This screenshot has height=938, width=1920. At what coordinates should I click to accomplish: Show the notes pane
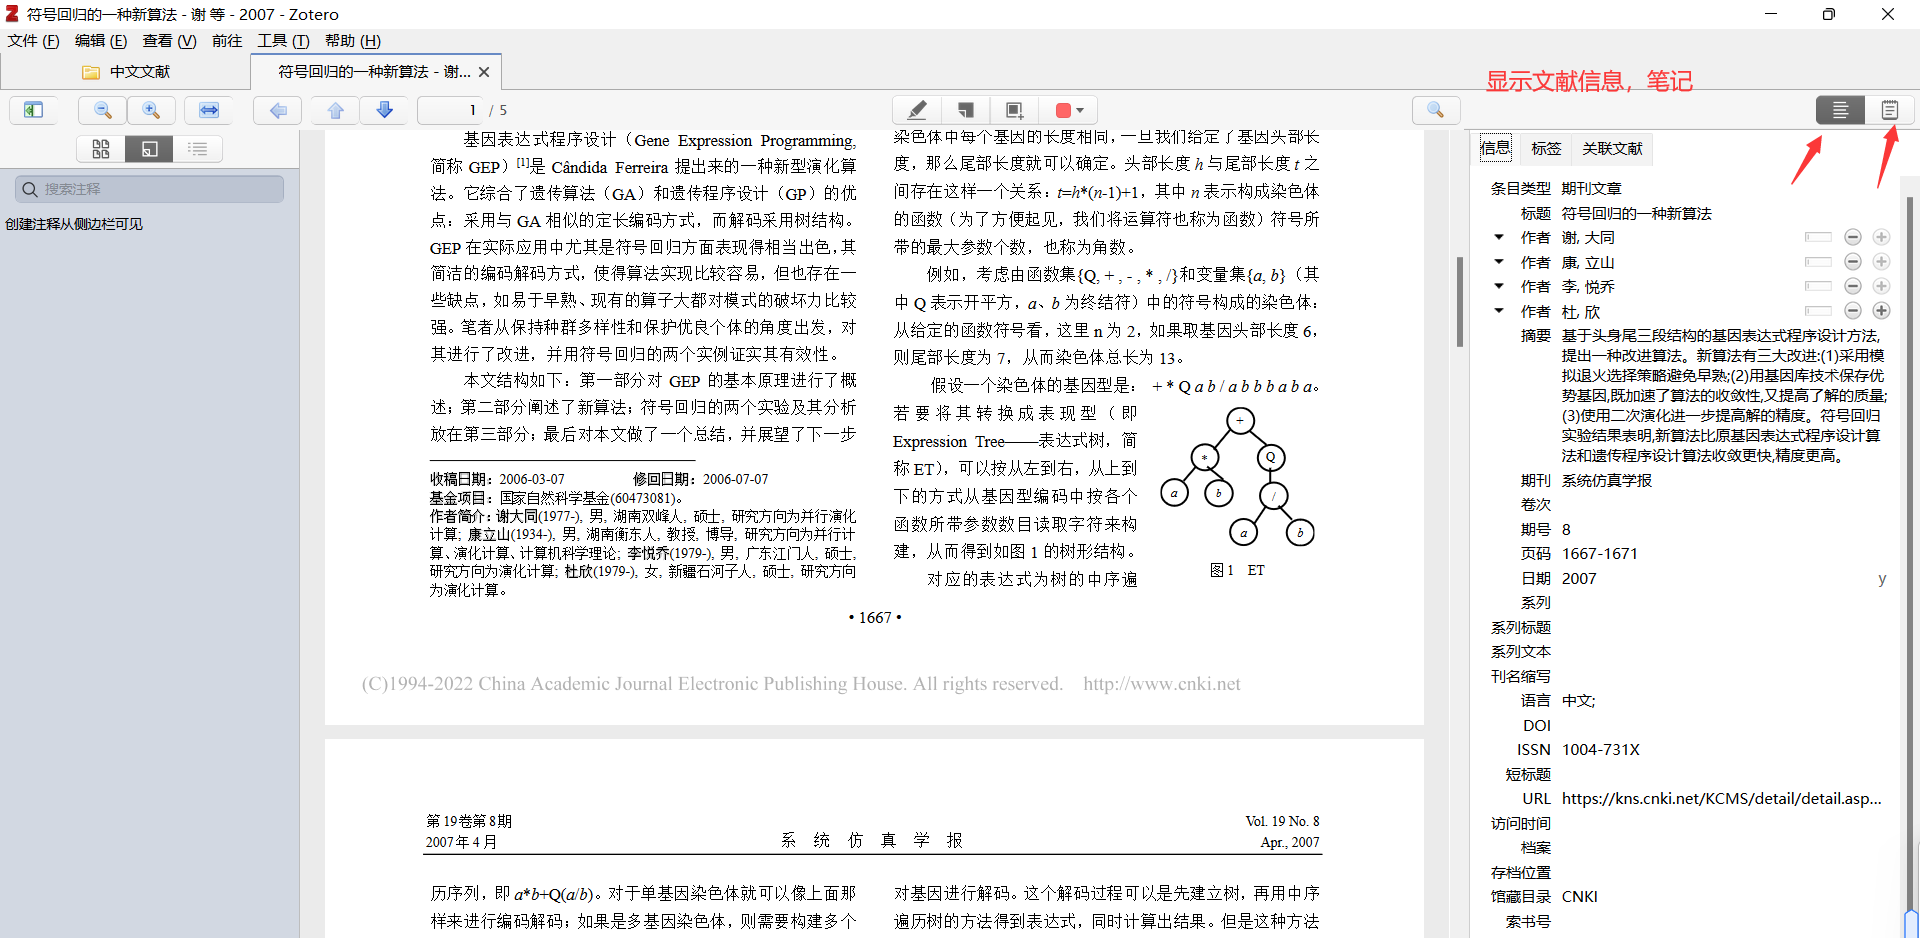(x=1889, y=110)
